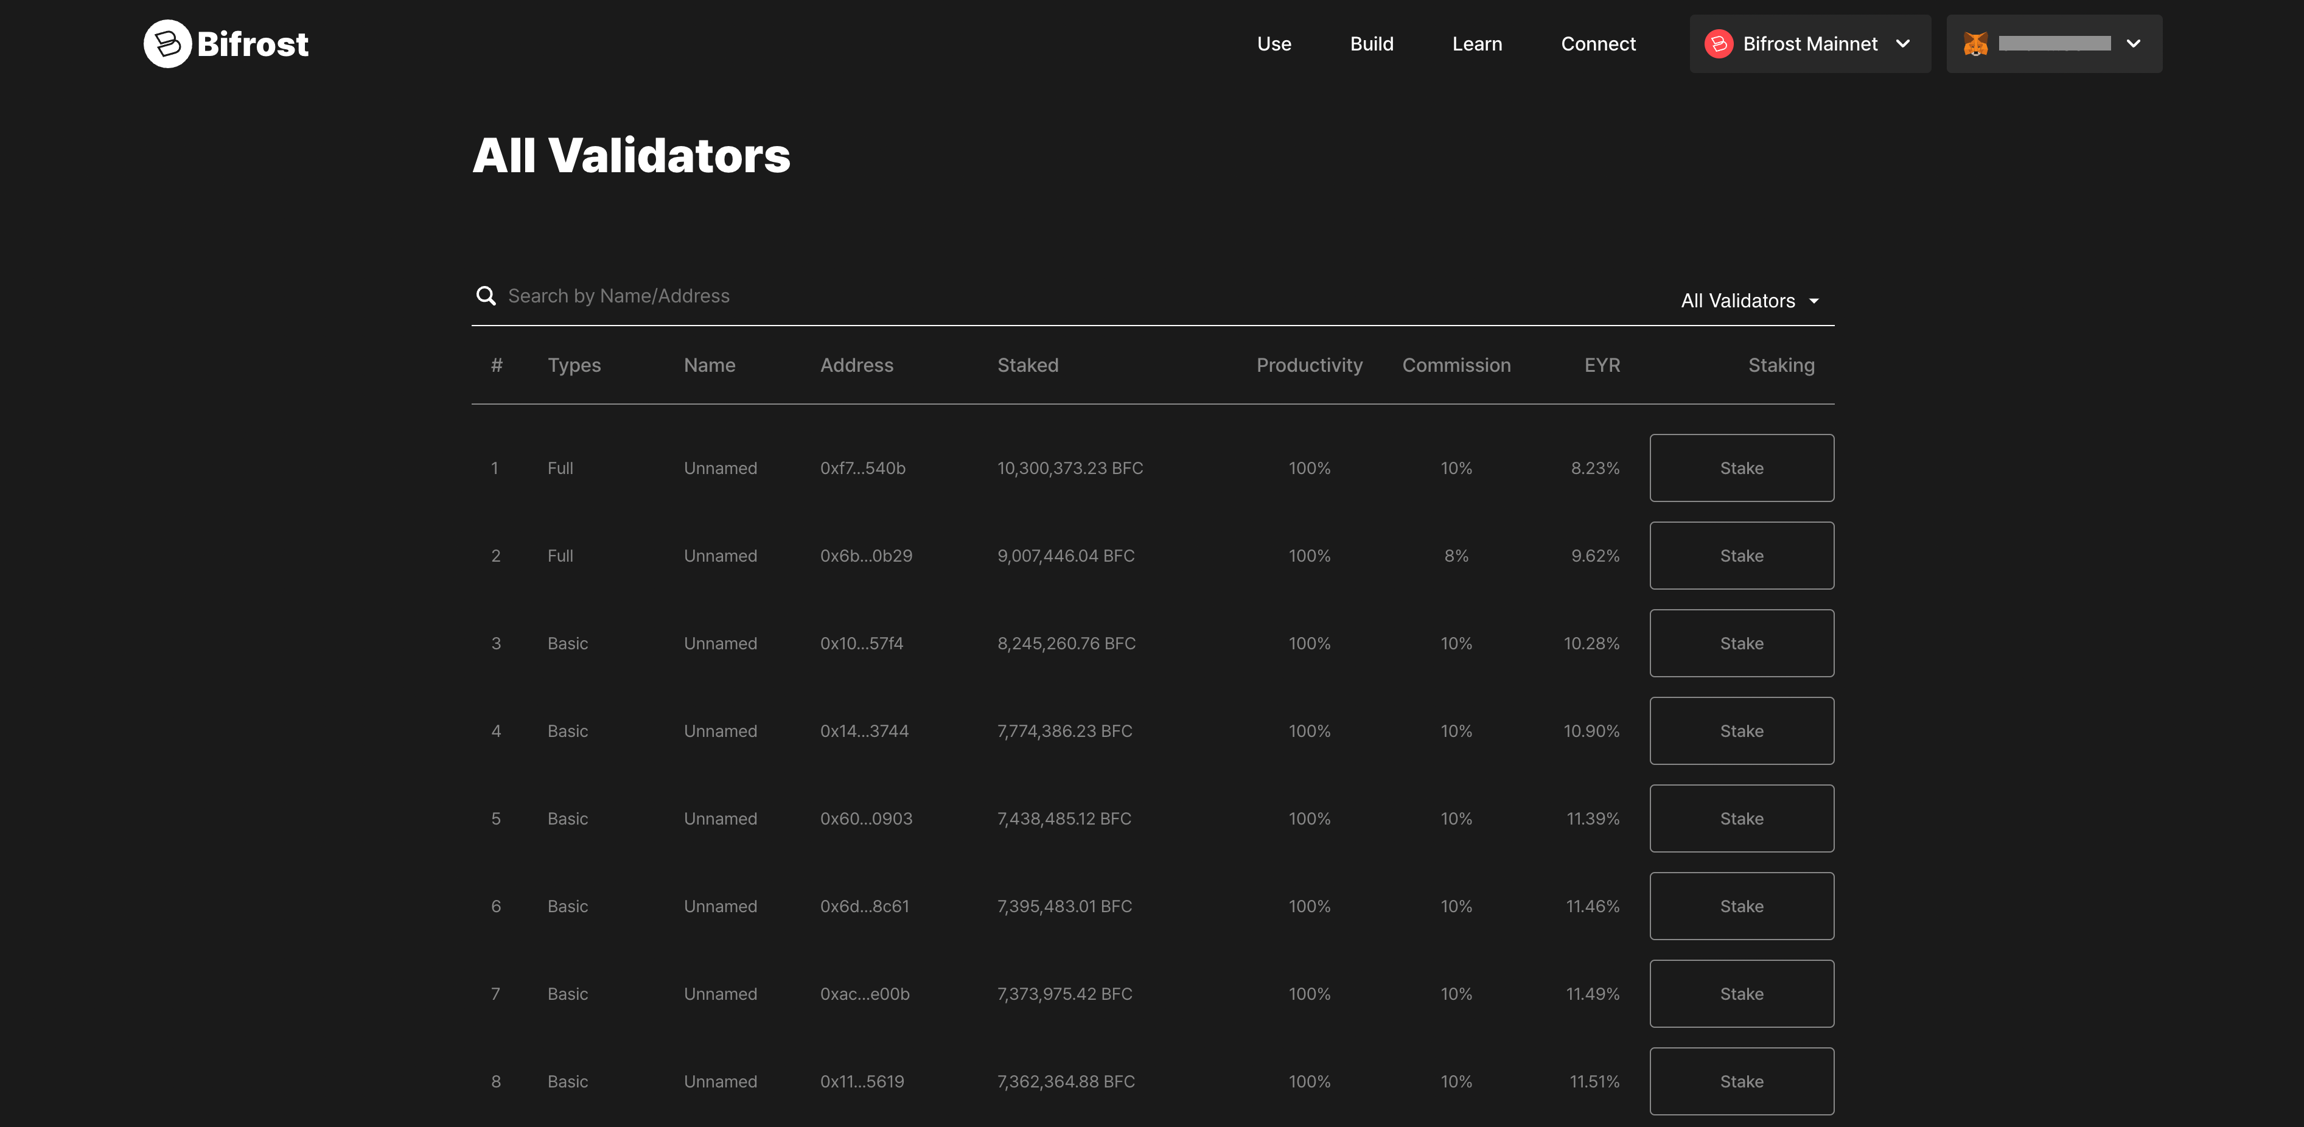Image resolution: width=2304 pixels, height=1127 pixels.
Task: Stake on validator 0xf7...540b
Action: click(x=1741, y=468)
